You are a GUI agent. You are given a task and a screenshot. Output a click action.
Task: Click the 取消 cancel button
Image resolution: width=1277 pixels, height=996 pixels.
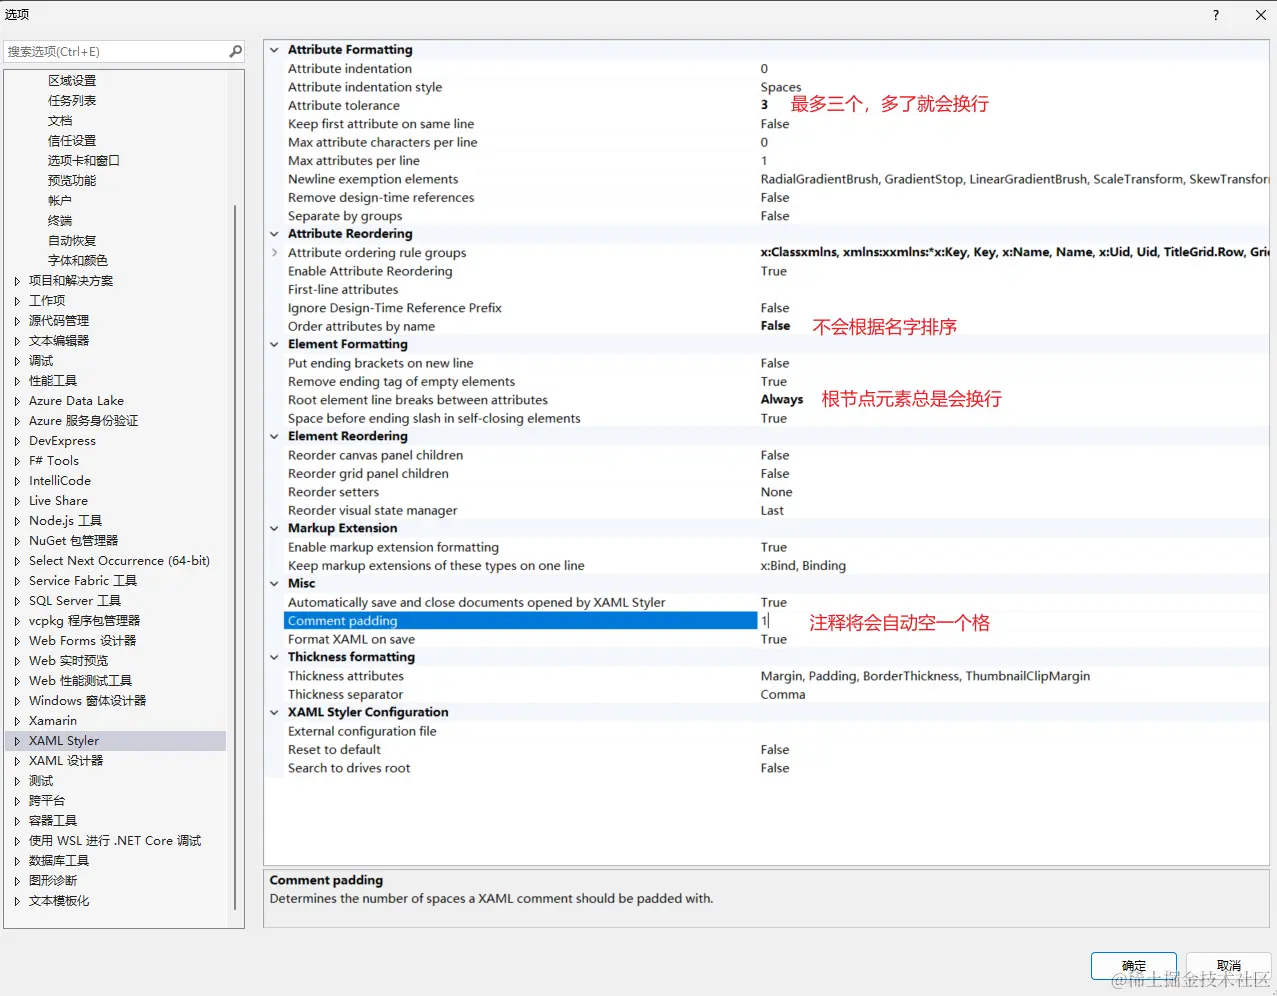coord(1229,966)
